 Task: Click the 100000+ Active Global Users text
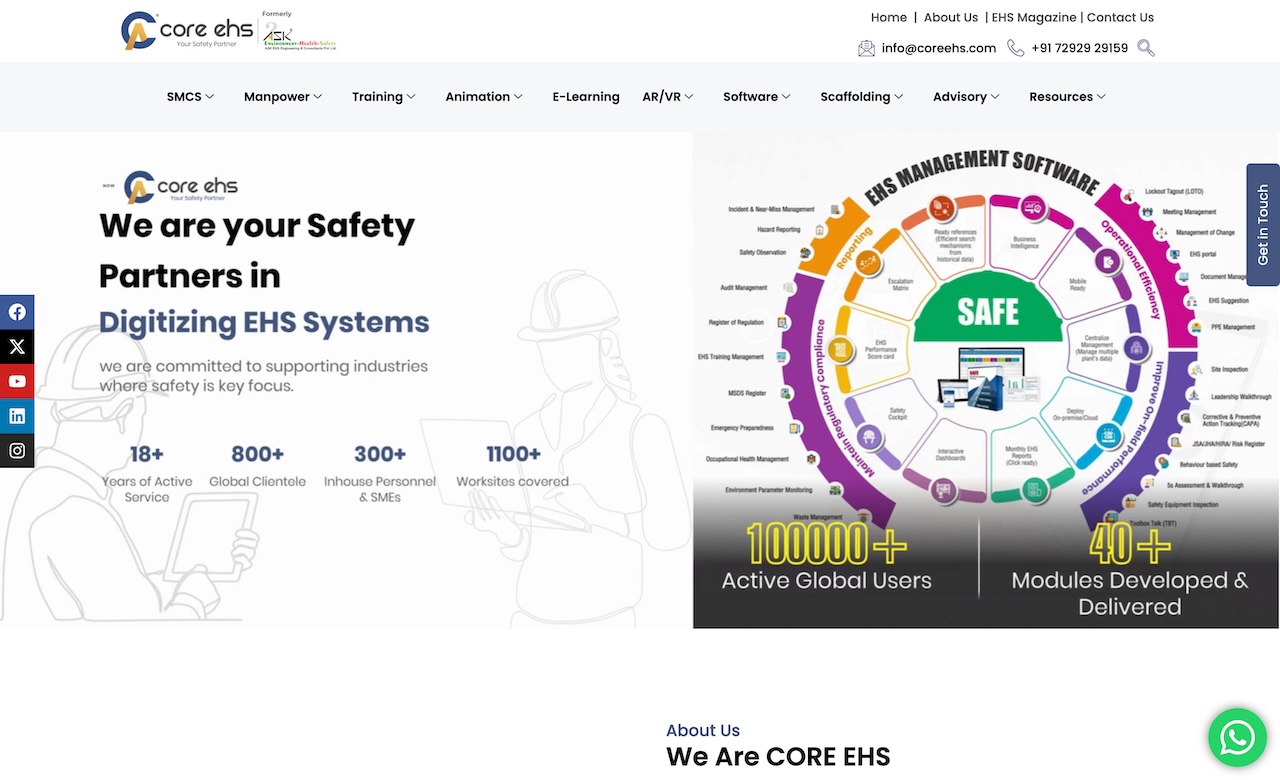(x=827, y=558)
